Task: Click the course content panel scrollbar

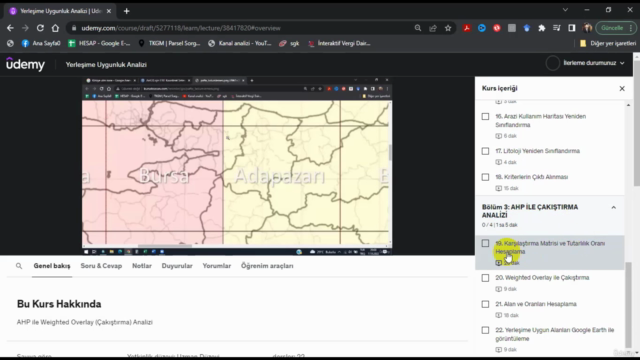Action: pos(628,304)
